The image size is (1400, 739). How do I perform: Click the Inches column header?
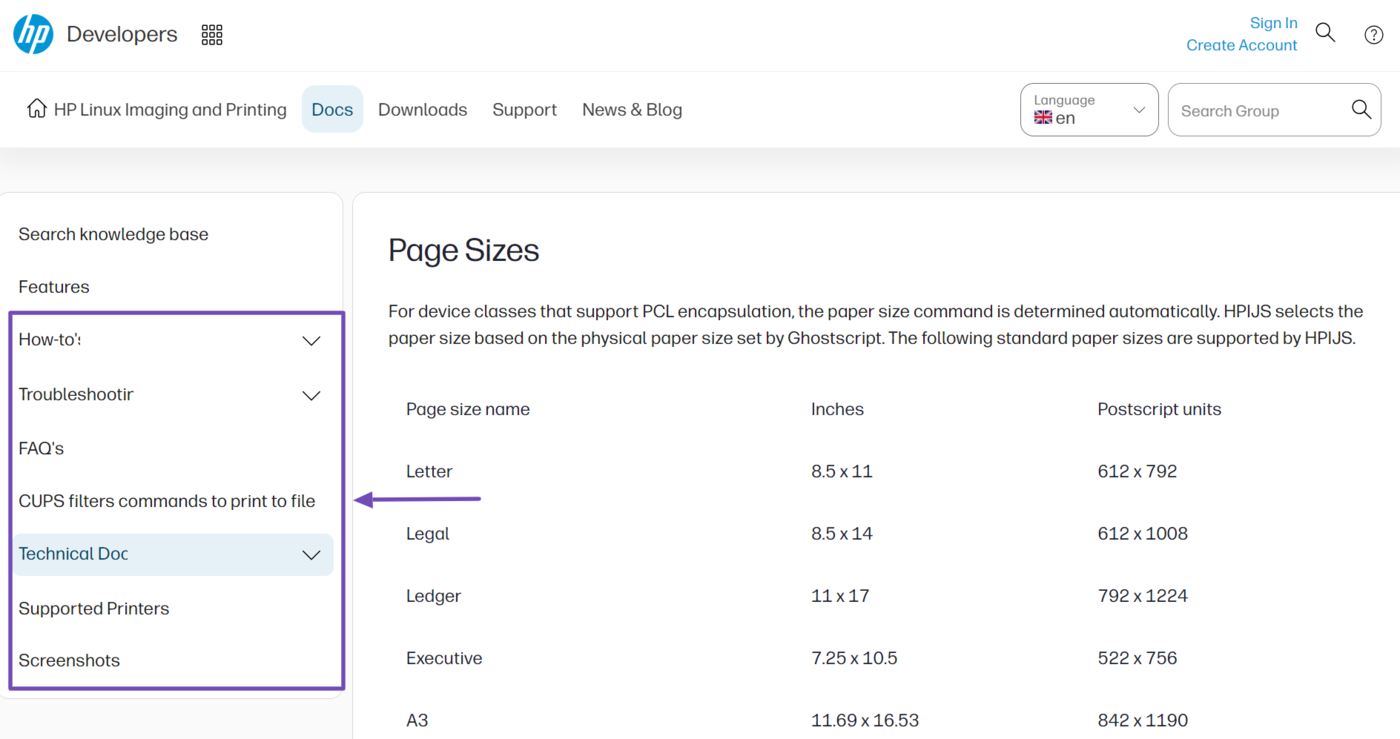tap(837, 409)
